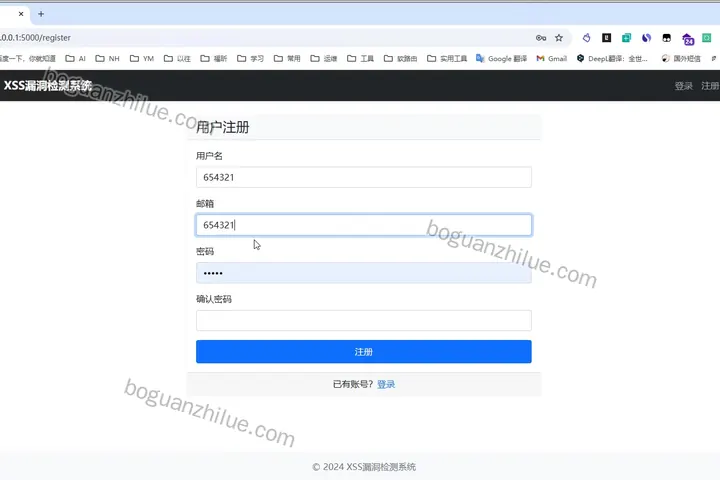Follow the 登录 link beside 已有账号?
Screen dimensions: 720x480
pos(386,384)
